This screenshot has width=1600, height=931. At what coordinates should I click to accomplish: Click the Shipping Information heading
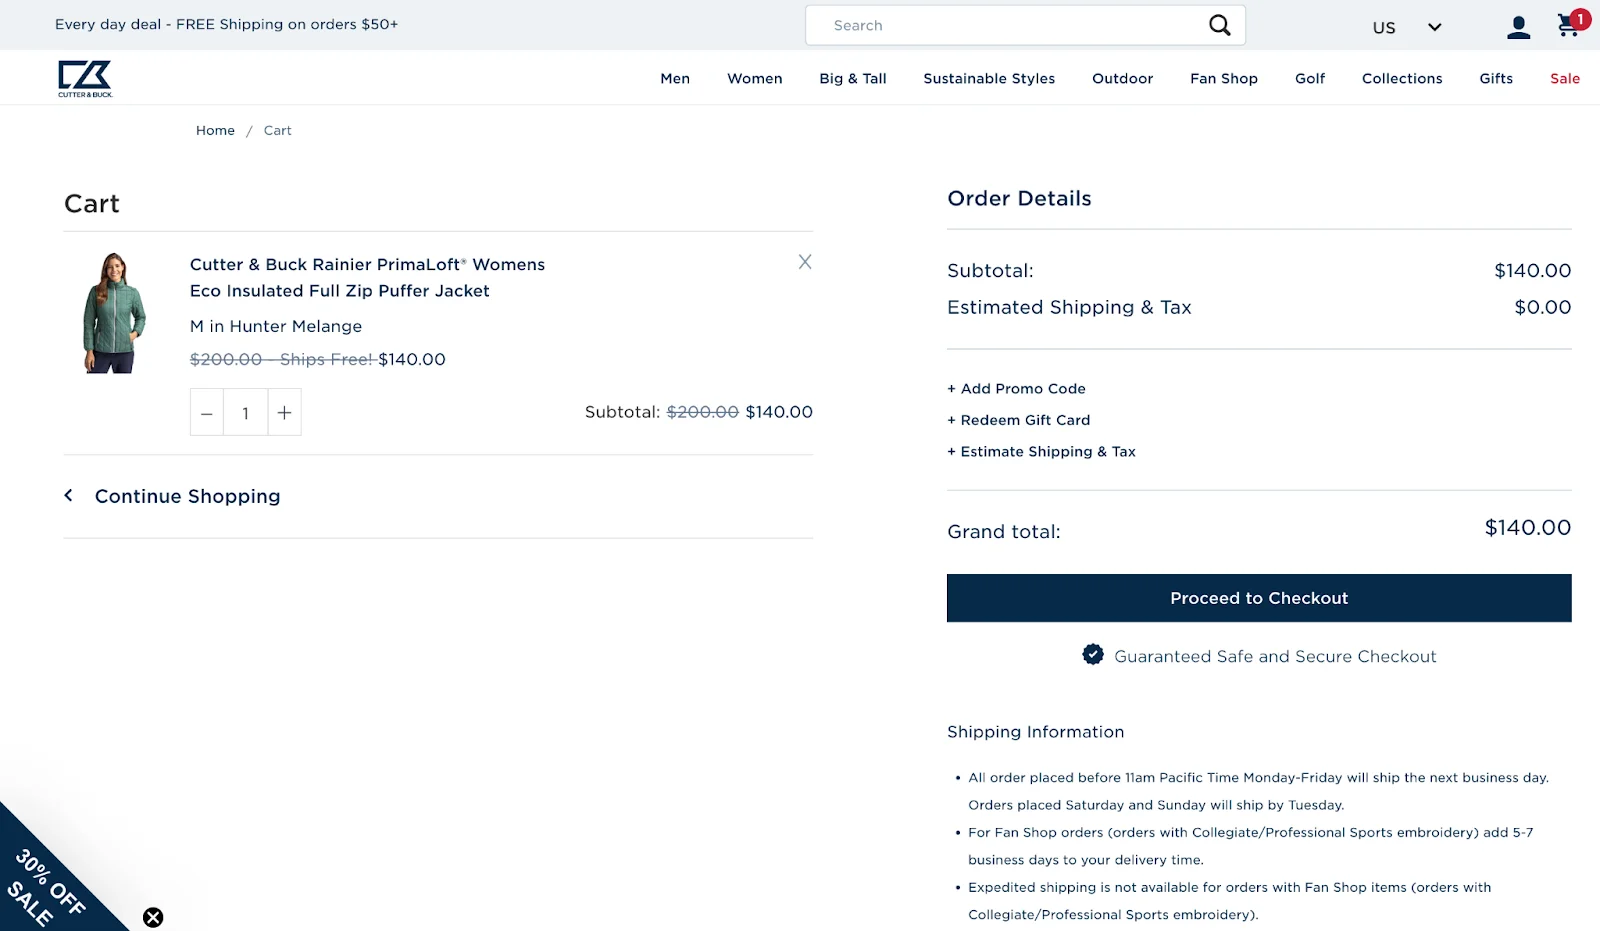click(x=1035, y=732)
